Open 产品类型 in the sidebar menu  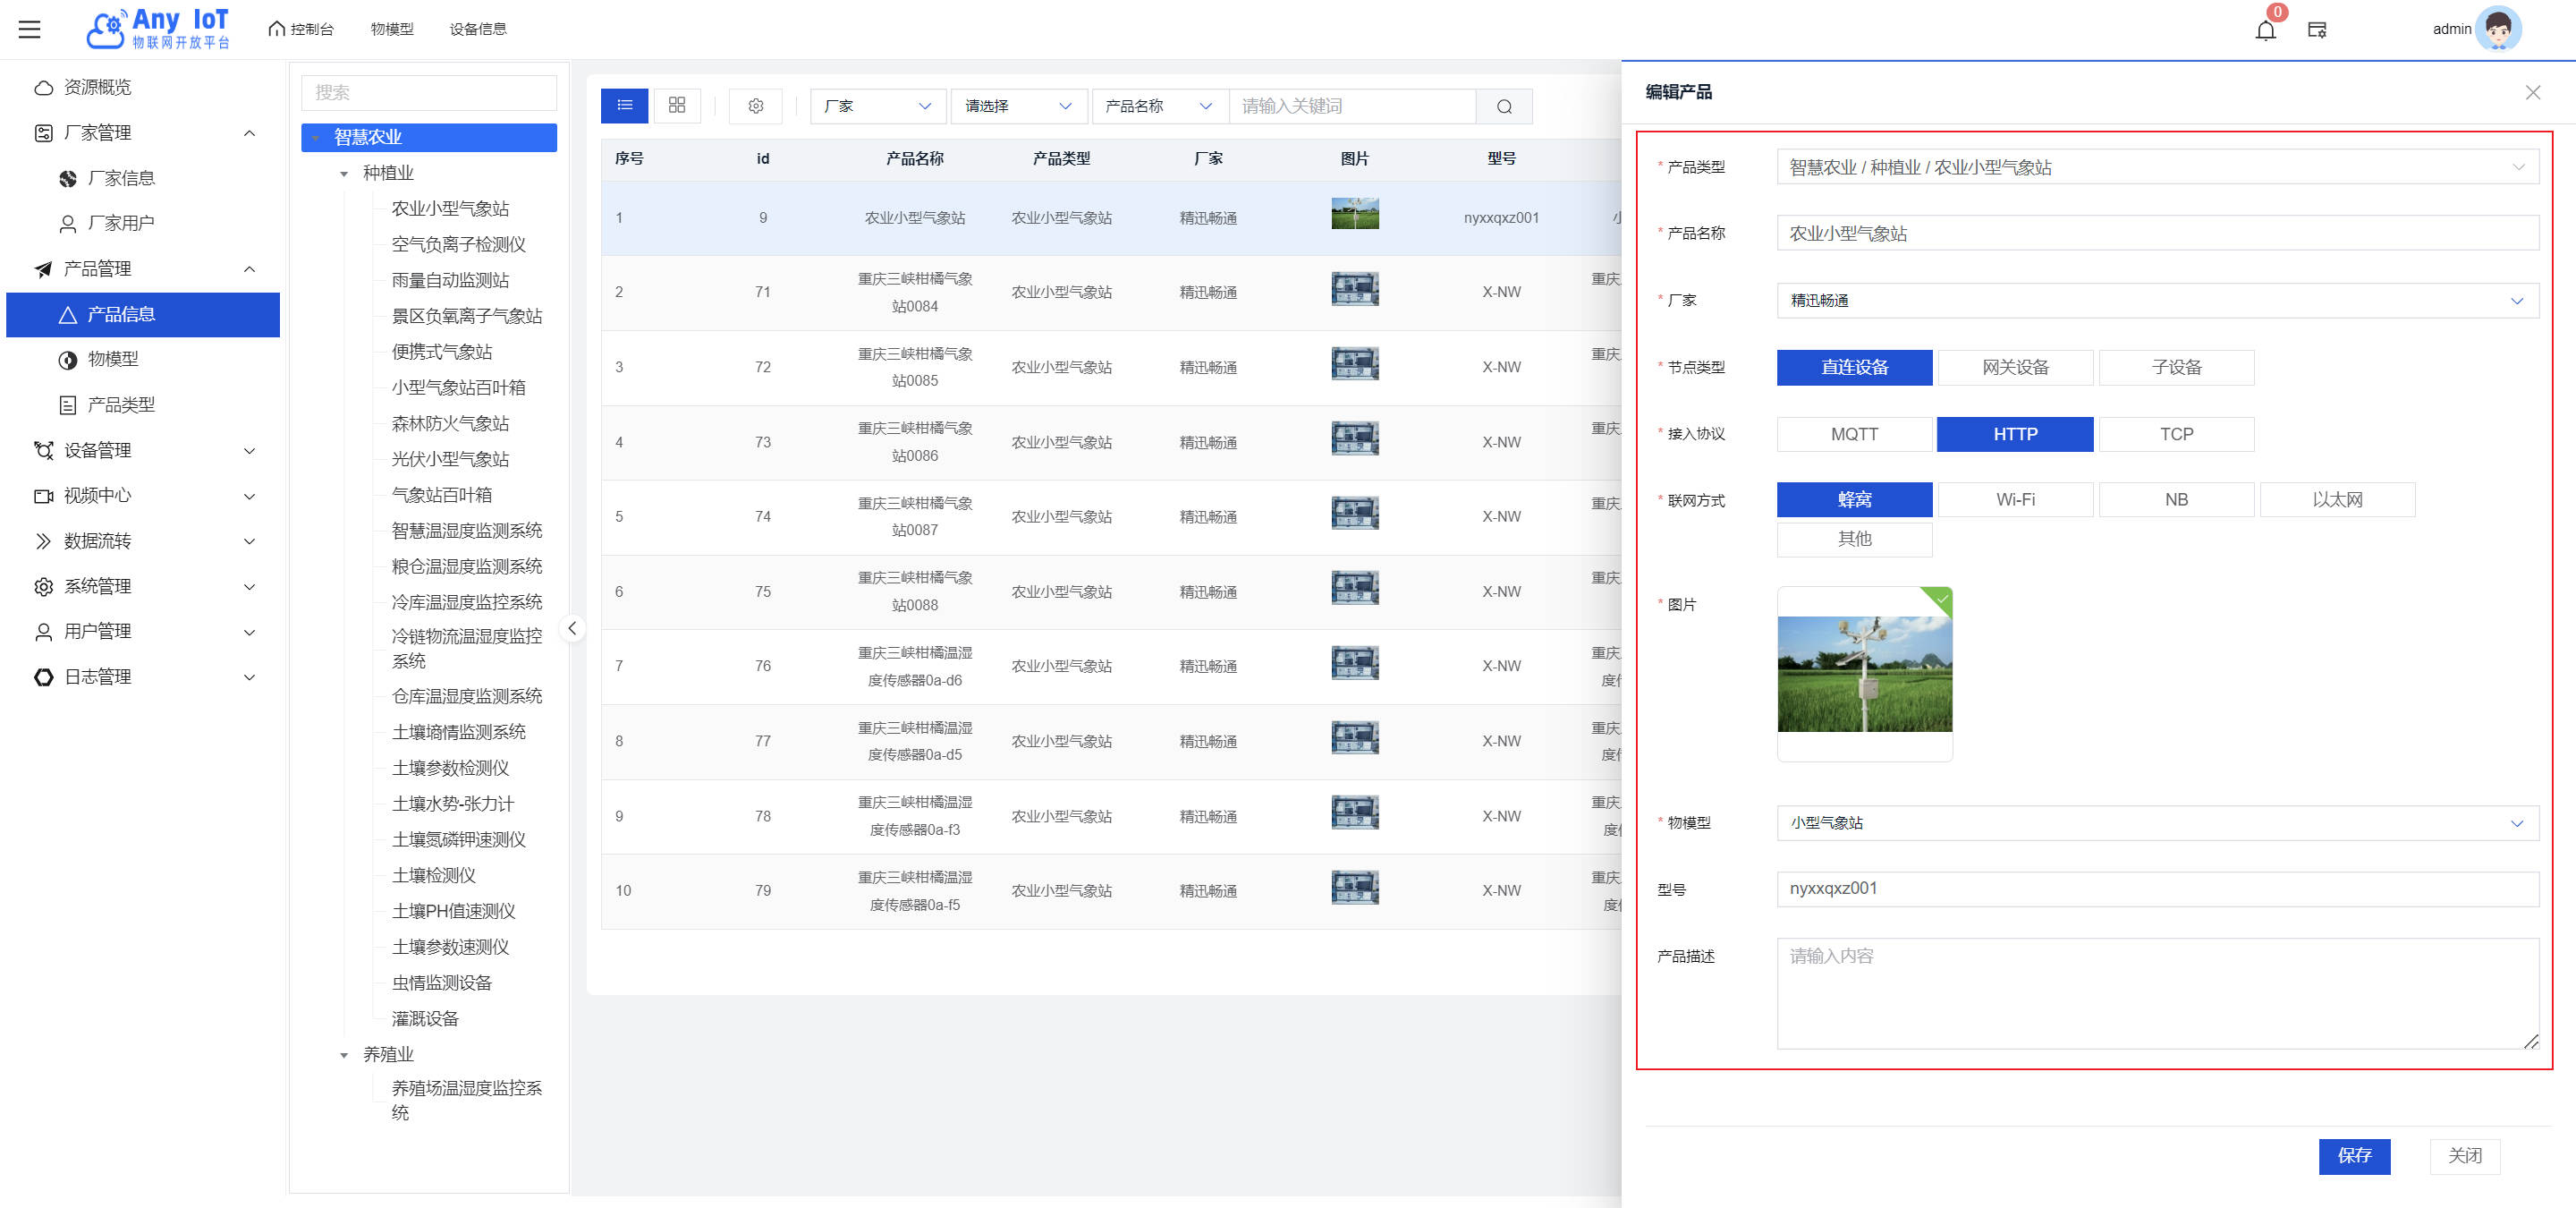121,404
